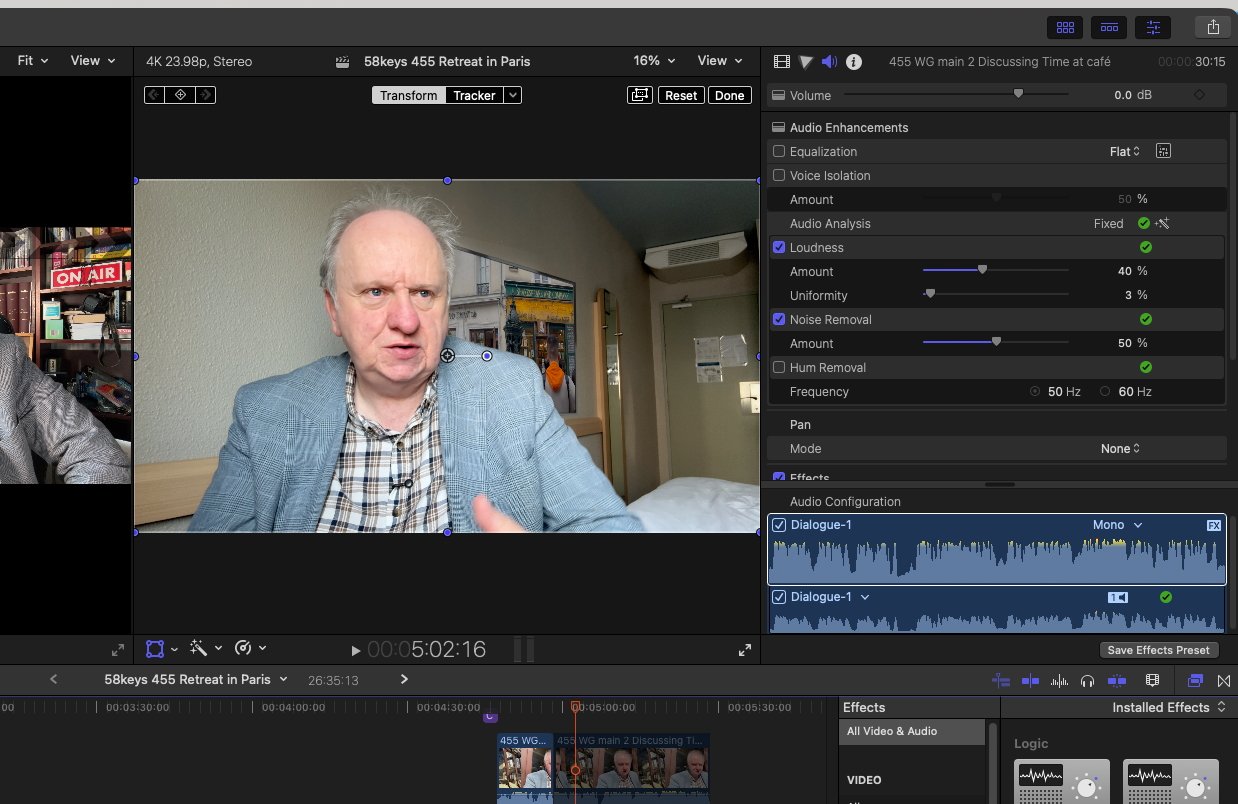
Task: Enable the Voice Isolation checkbox
Action: point(779,175)
